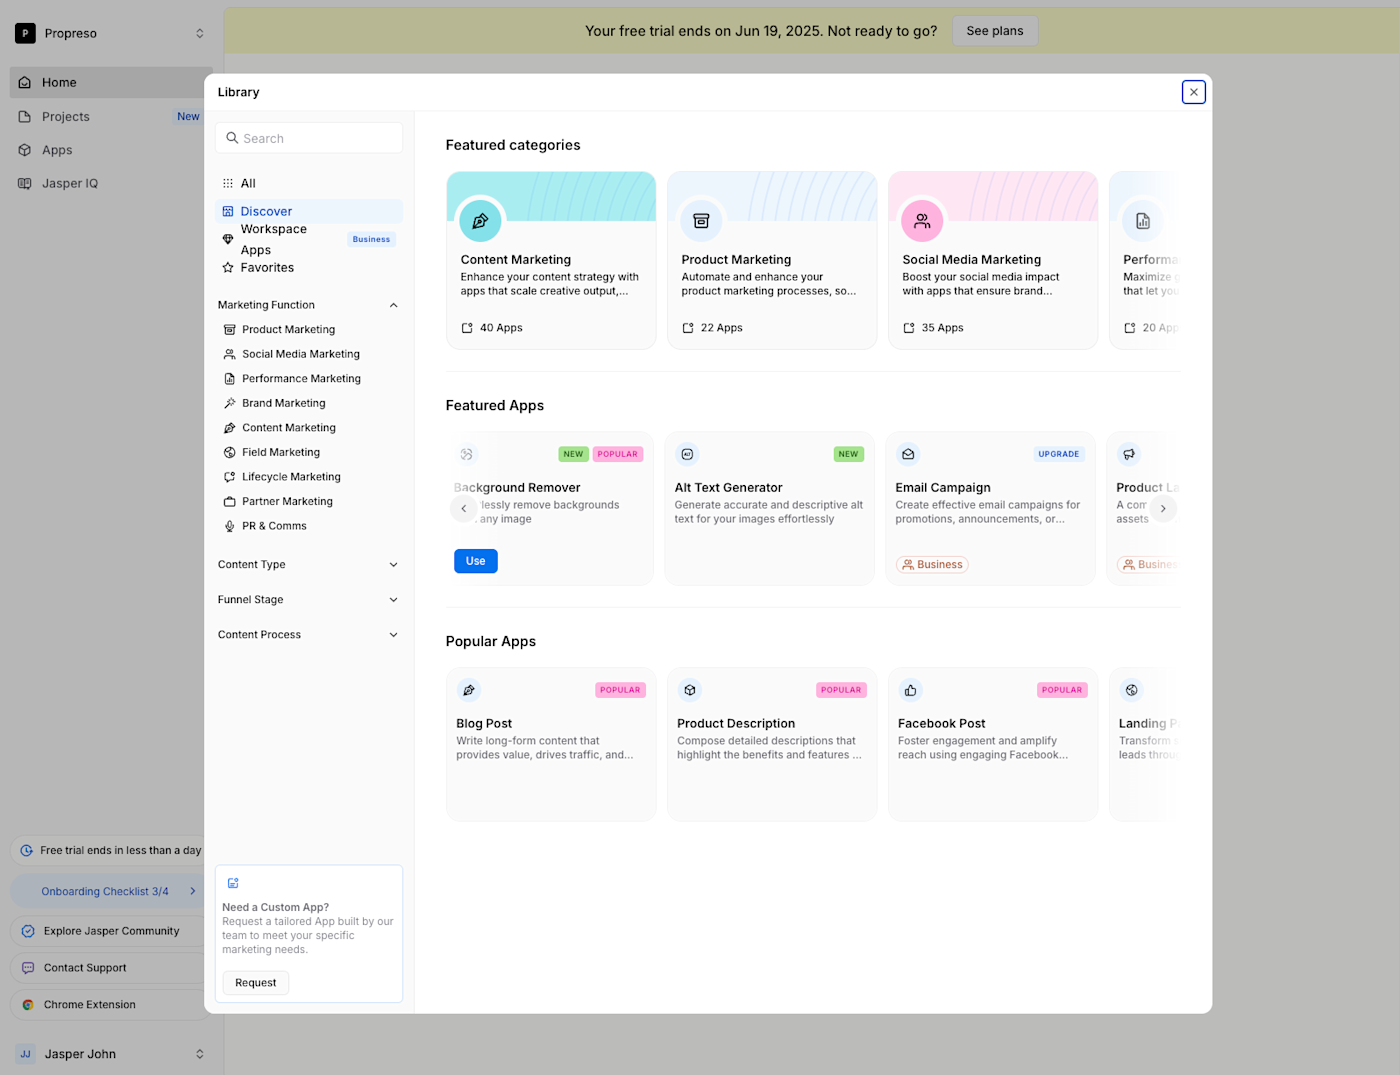Click the Blog Post pen icon
Viewport: 1400px width, 1075px height.
pyautogui.click(x=469, y=690)
